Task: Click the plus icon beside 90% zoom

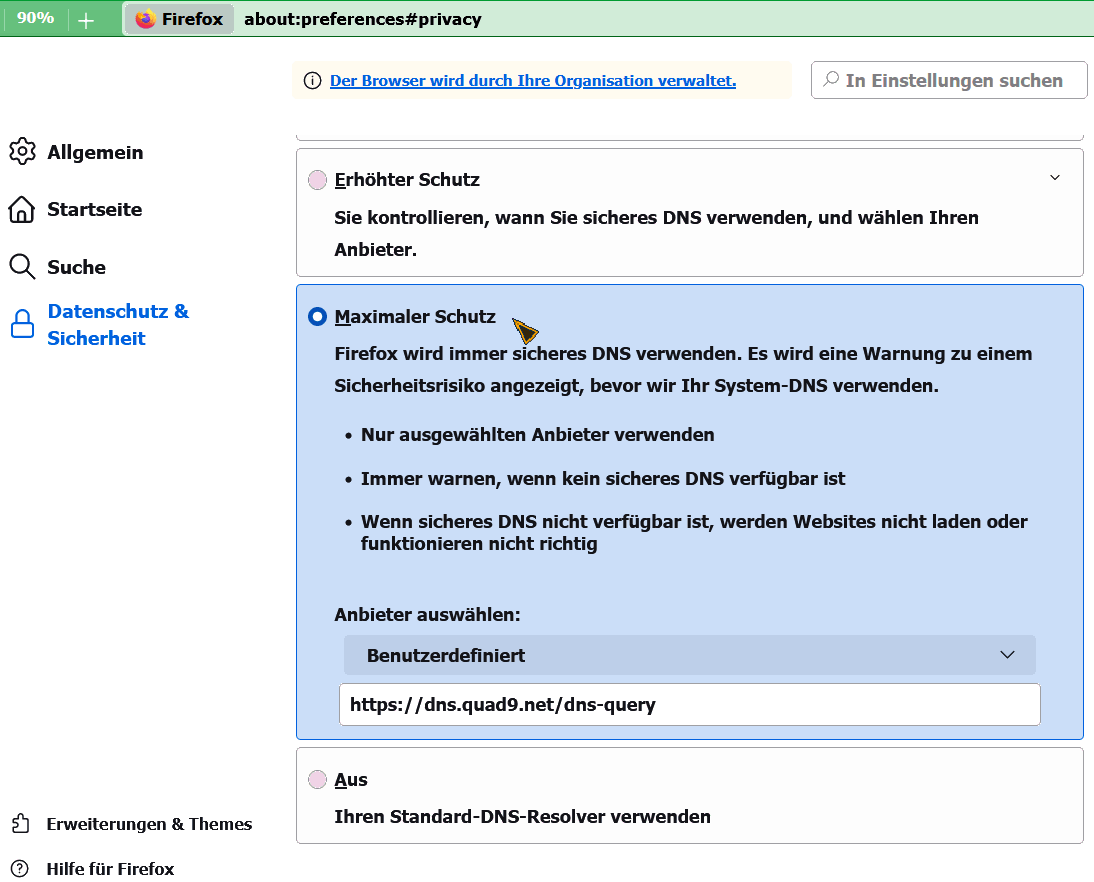Action: [x=86, y=20]
